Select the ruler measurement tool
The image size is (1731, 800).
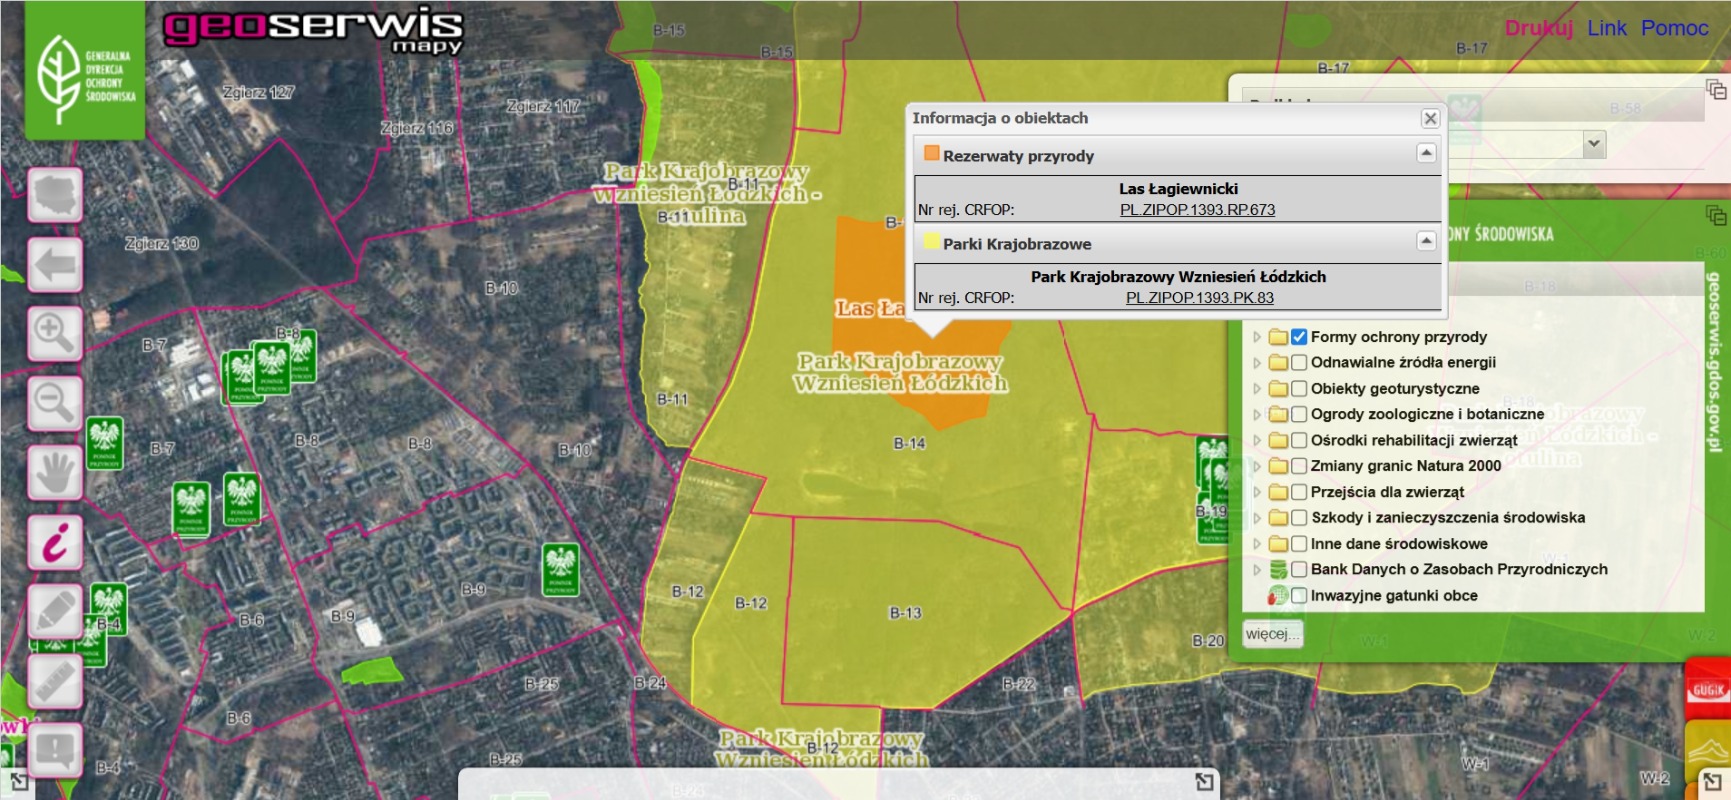pyautogui.click(x=55, y=680)
